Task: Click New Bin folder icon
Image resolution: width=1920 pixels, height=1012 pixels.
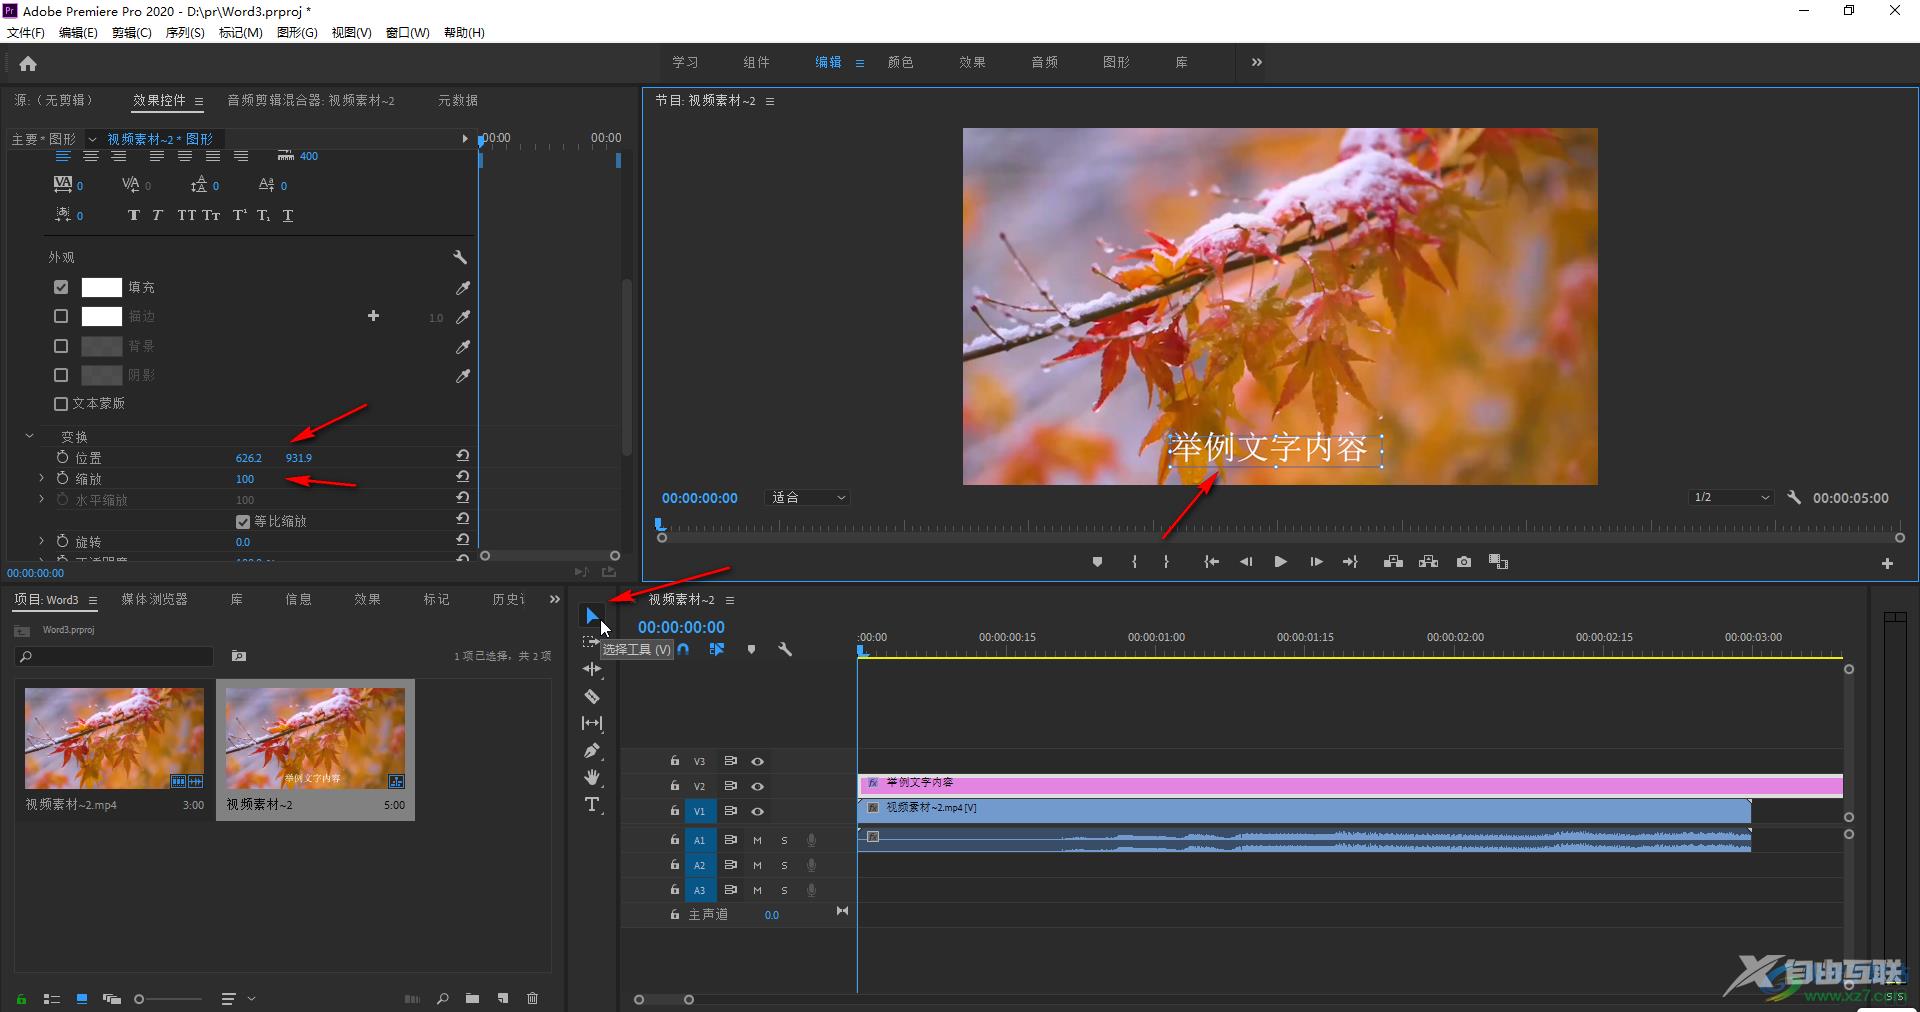Action: click(472, 998)
